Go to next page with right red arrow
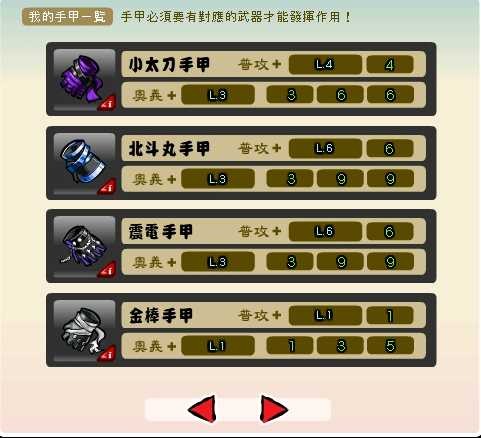This screenshot has height=438, width=481. (274, 409)
